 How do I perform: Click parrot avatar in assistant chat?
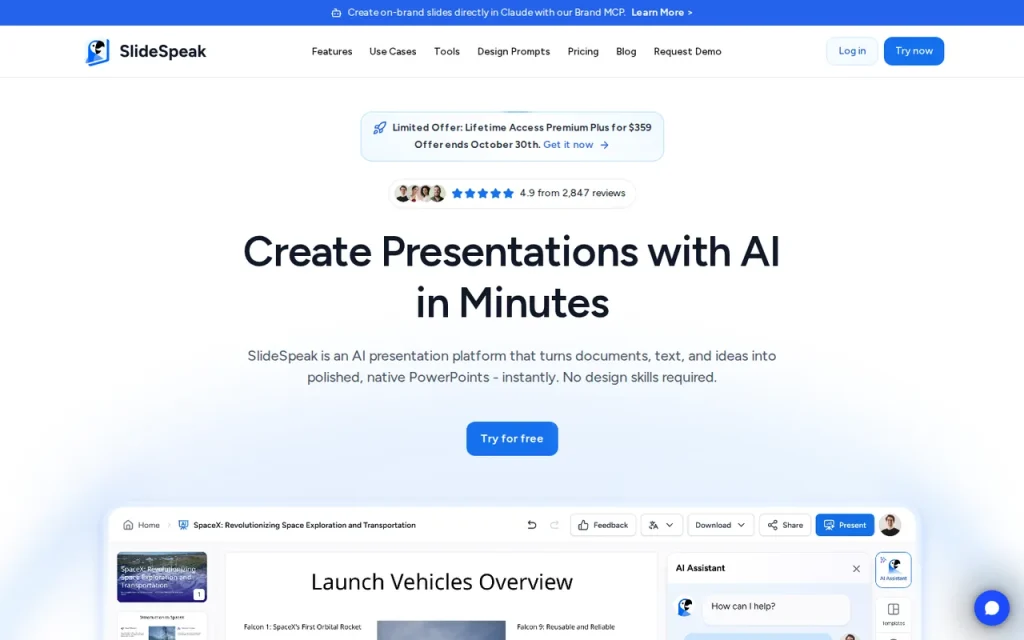[685, 607]
